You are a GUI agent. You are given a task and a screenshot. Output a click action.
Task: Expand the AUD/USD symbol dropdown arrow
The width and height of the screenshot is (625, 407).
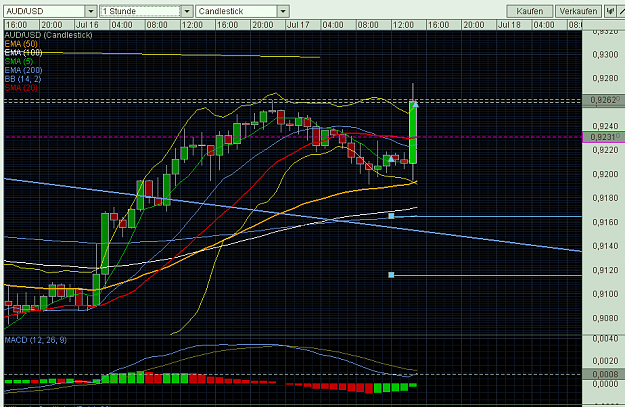[91, 11]
